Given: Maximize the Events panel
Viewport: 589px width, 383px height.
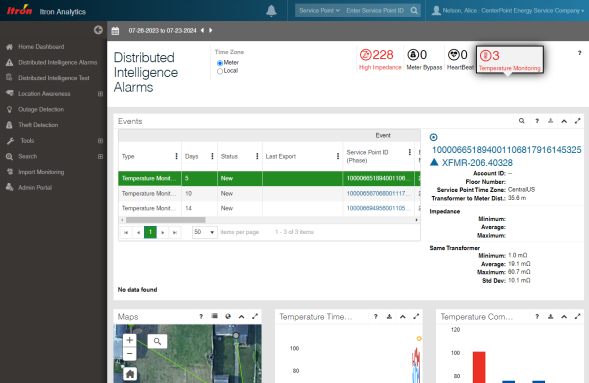Looking at the screenshot, I should tap(577, 121).
